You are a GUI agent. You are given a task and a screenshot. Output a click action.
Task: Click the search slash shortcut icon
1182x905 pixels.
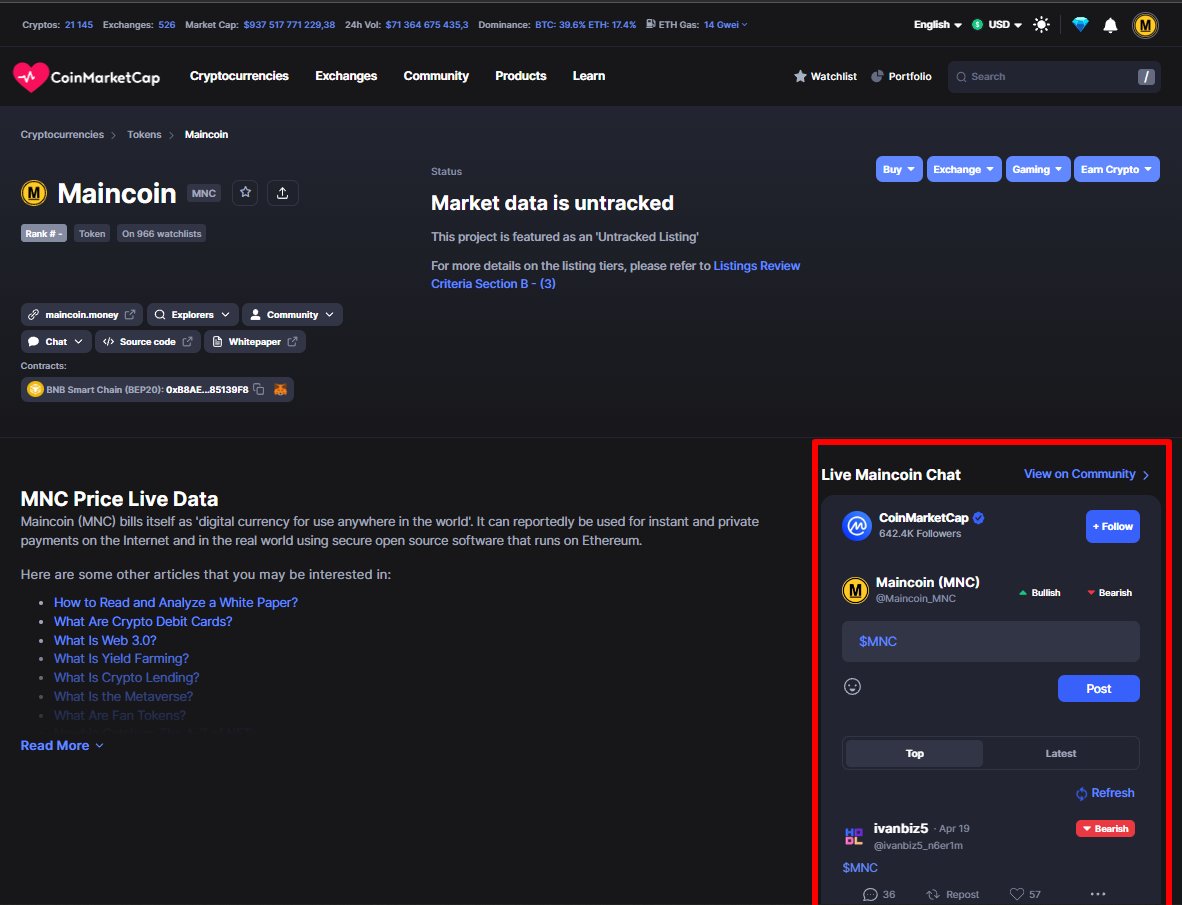[x=1146, y=77]
